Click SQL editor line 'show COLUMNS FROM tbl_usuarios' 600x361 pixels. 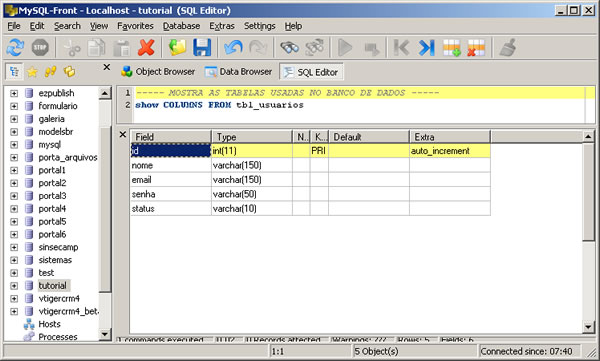pos(219,105)
